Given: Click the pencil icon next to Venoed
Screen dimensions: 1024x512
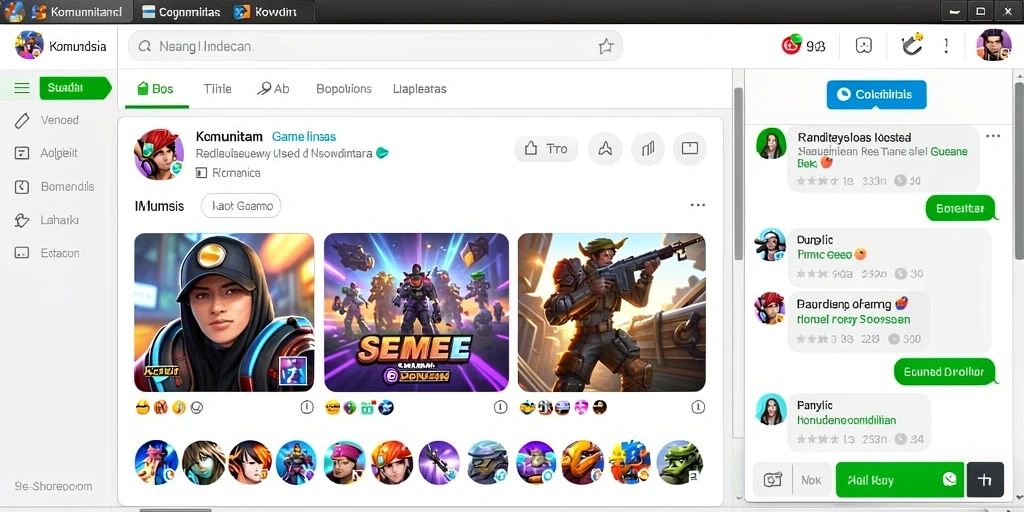Looking at the screenshot, I should click(x=22, y=120).
